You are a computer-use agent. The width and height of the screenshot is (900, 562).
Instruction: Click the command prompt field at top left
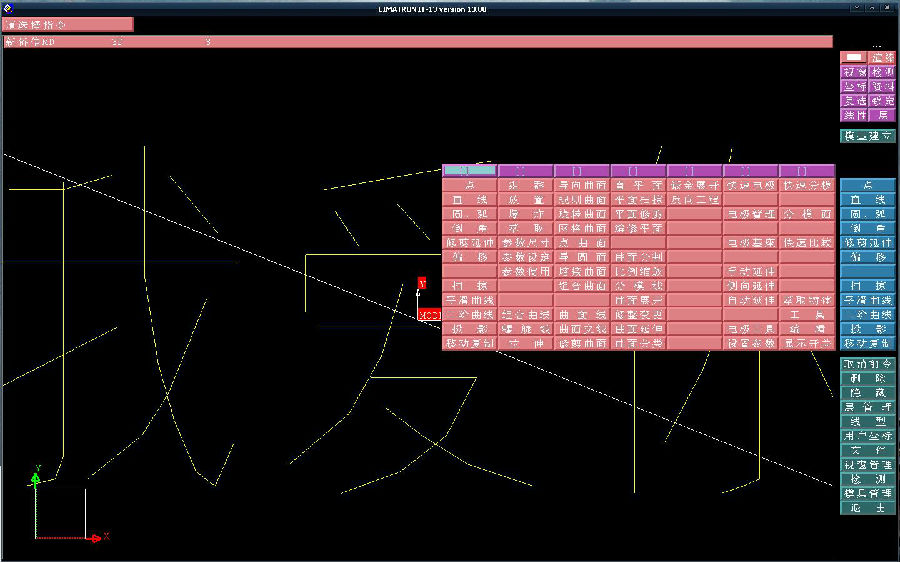coord(67,24)
